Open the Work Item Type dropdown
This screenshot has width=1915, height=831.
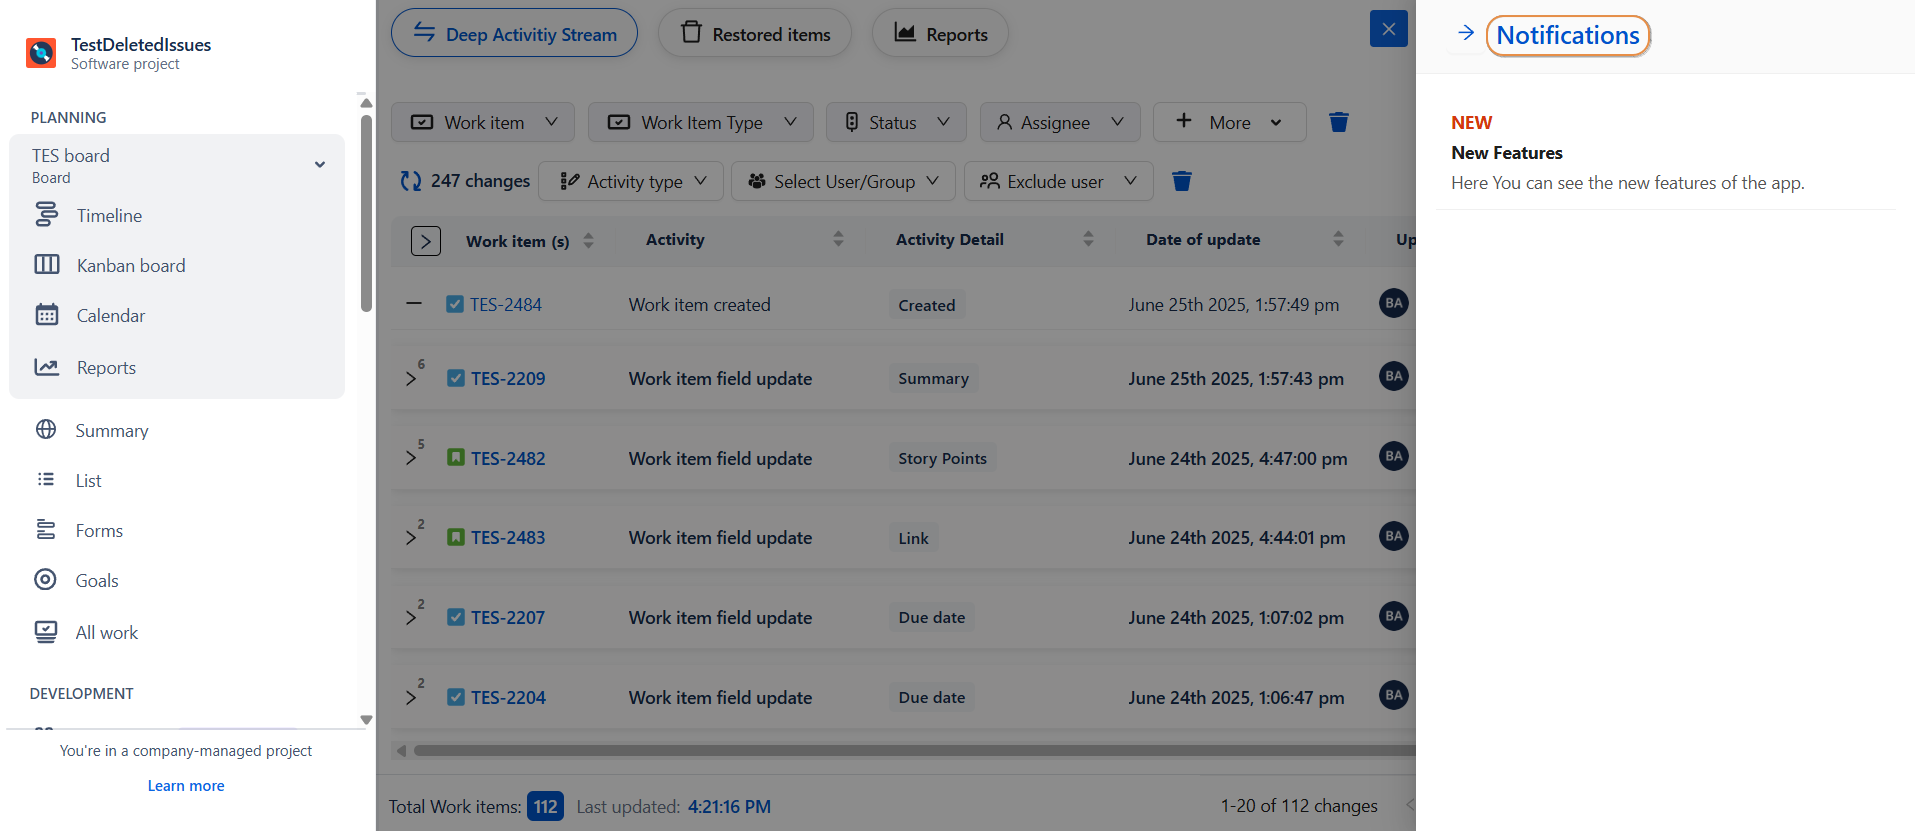(x=701, y=122)
